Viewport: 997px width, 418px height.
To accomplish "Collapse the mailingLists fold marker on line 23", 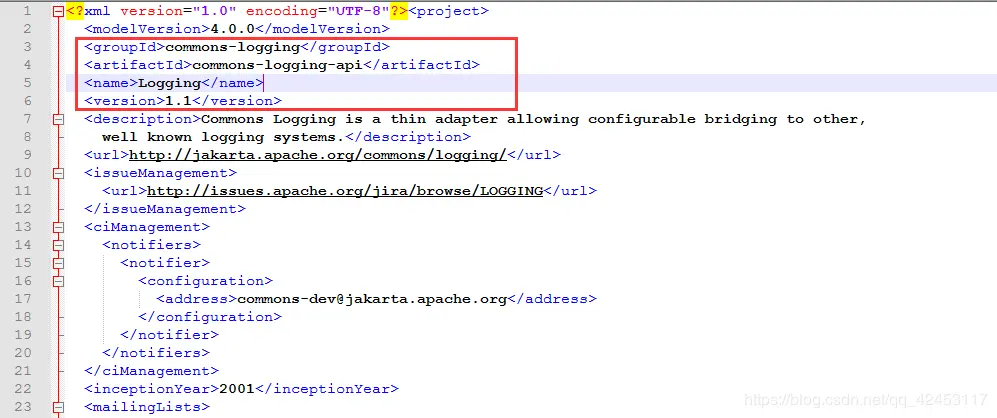I will pos(58,407).
